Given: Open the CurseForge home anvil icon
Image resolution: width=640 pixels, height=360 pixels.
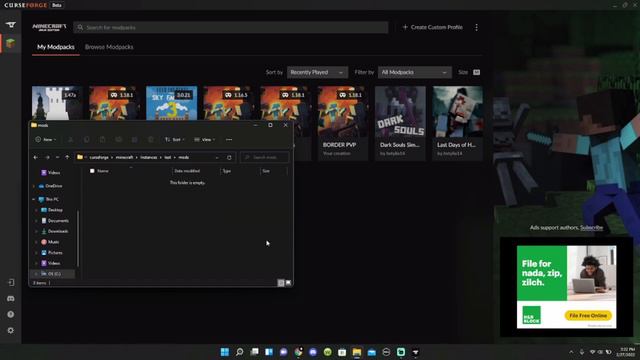Looking at the screenshot, I should (11, 24).
